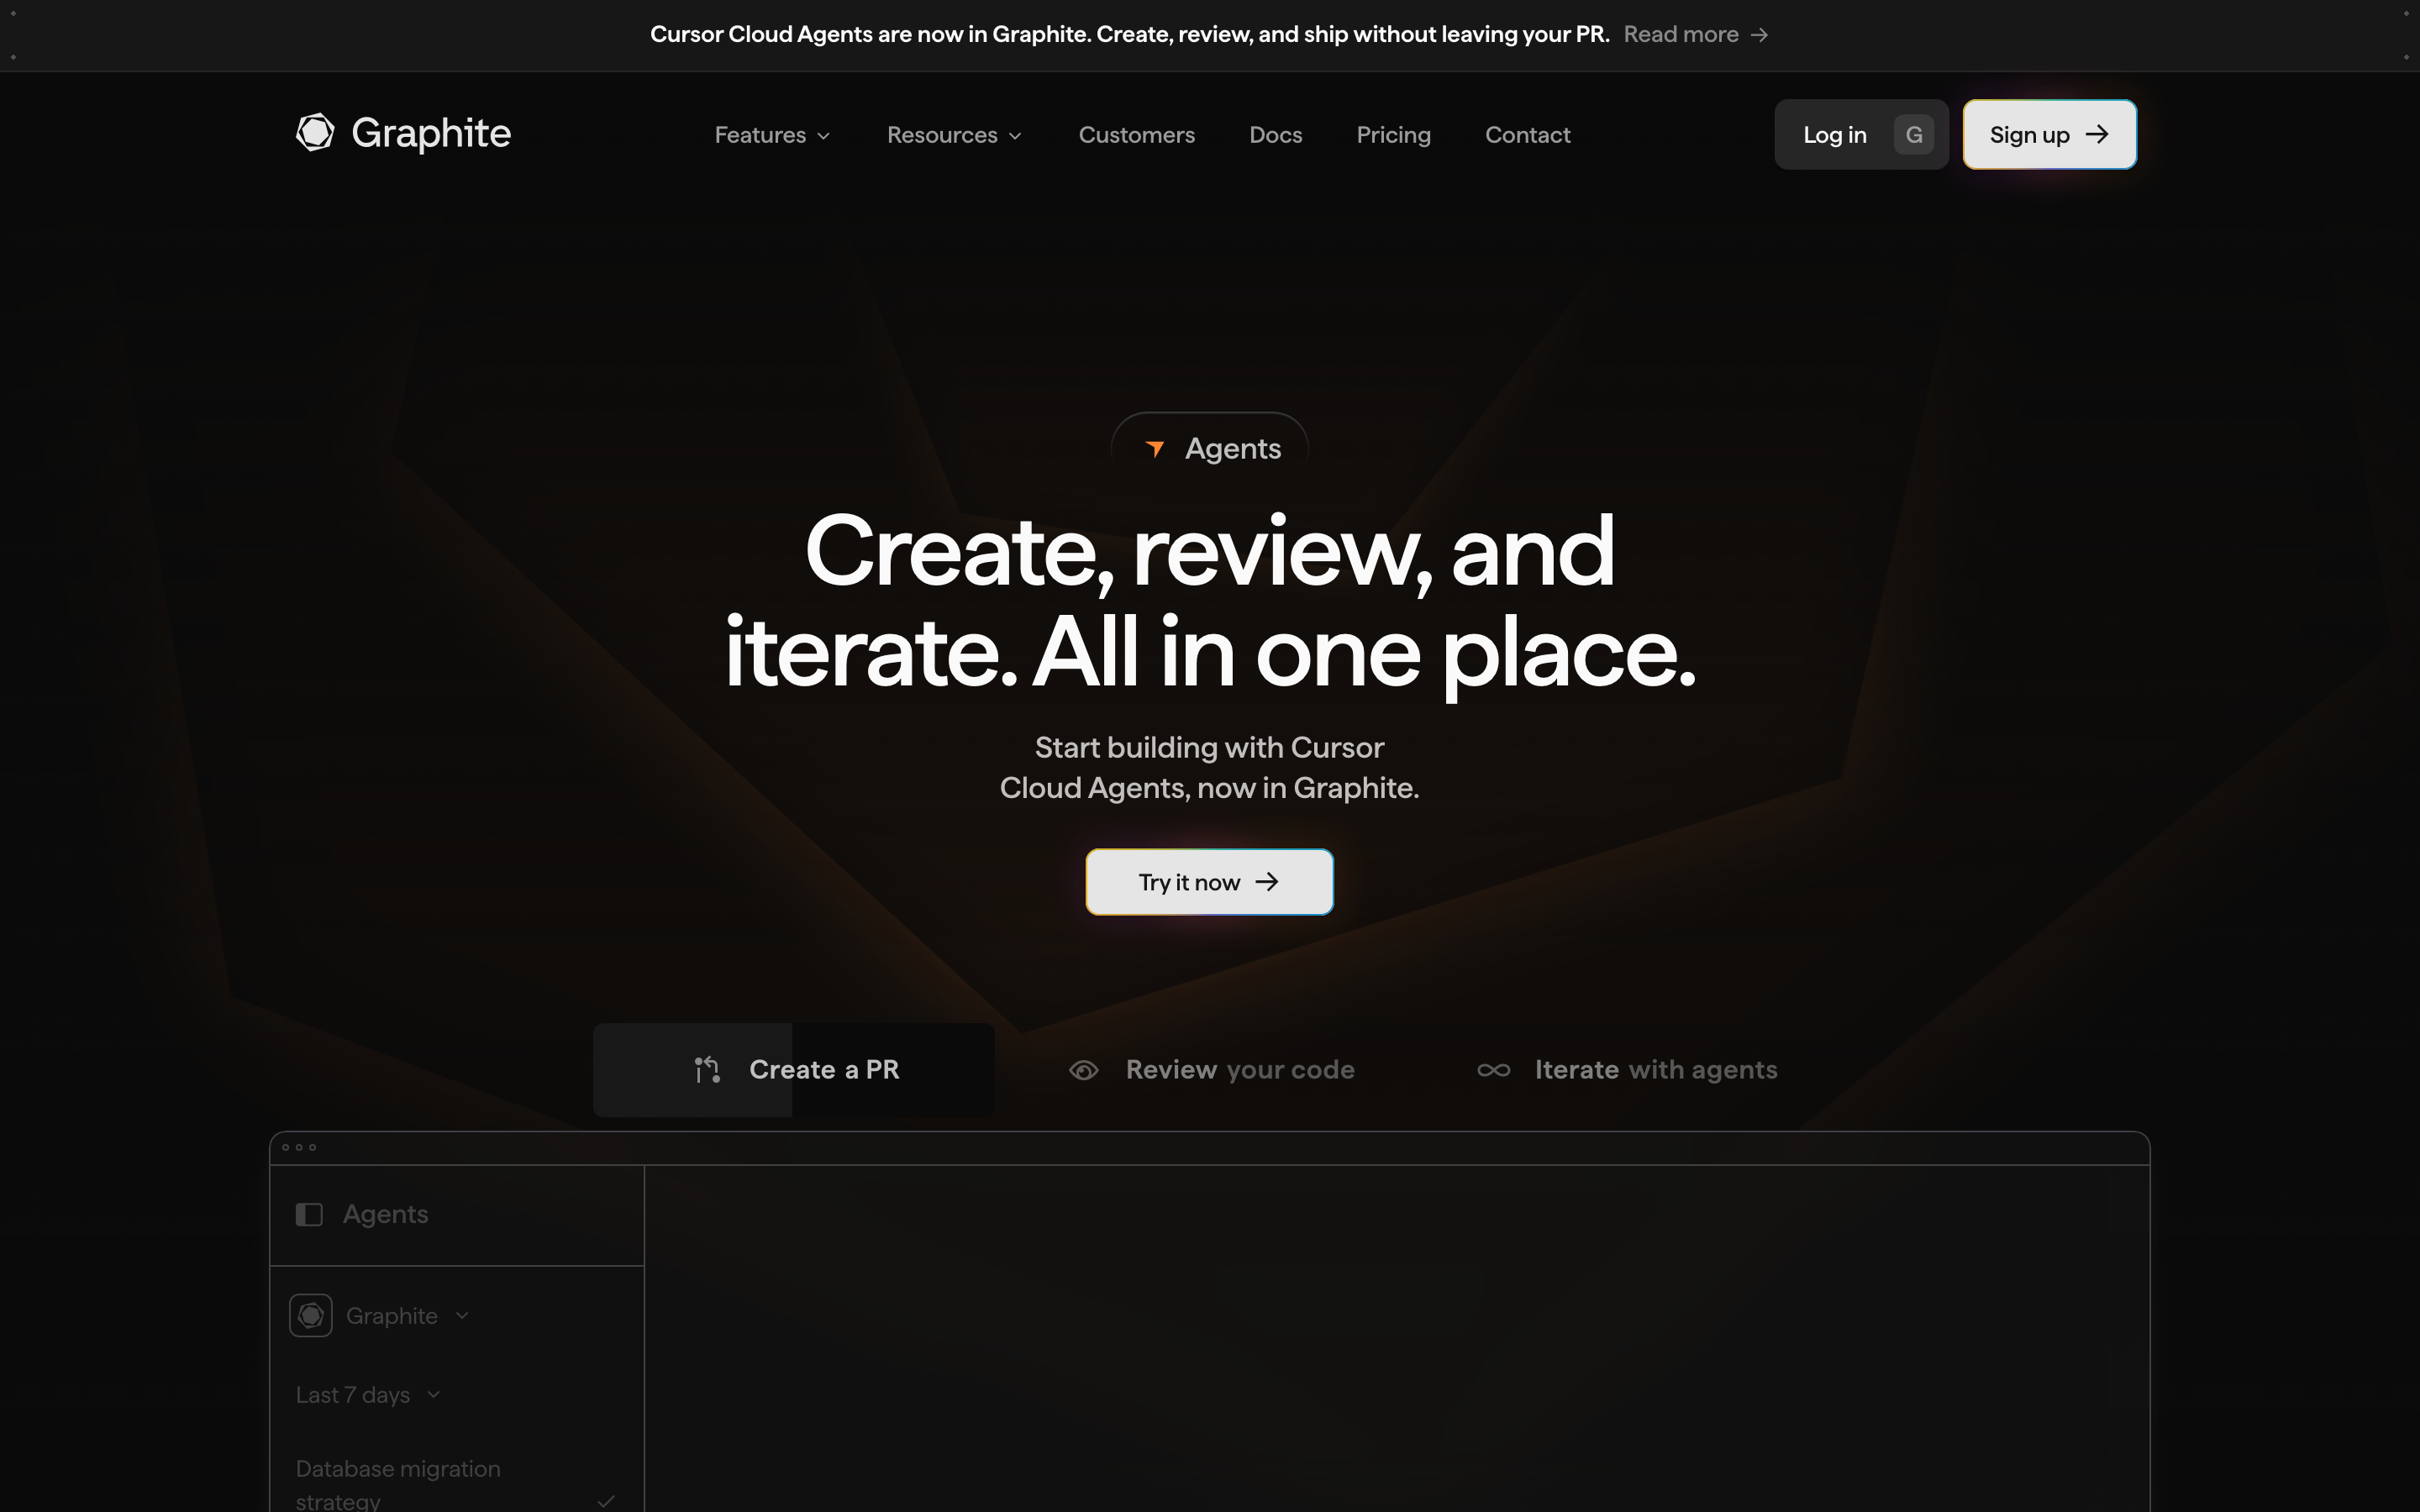Click the Try it now button
Screen dimensions: 2420x1512
1209,882
